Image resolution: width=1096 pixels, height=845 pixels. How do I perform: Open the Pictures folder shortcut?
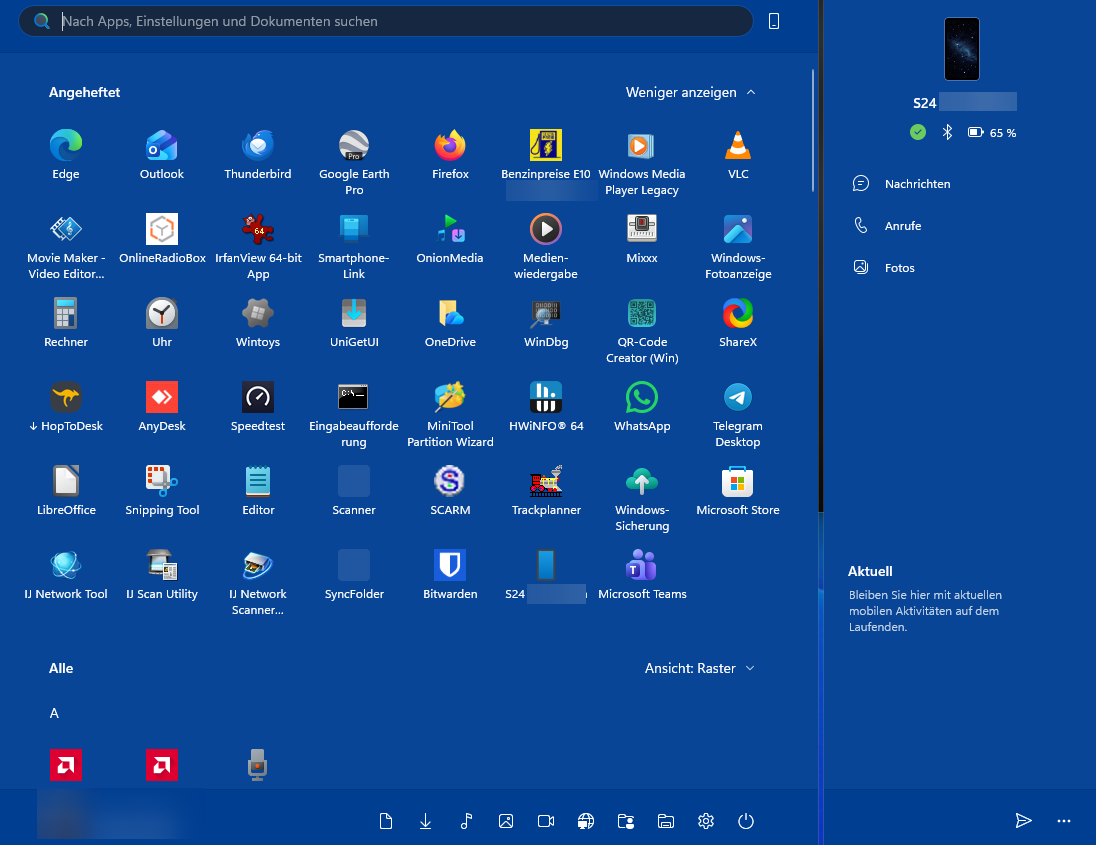click(x=506, y=821)
